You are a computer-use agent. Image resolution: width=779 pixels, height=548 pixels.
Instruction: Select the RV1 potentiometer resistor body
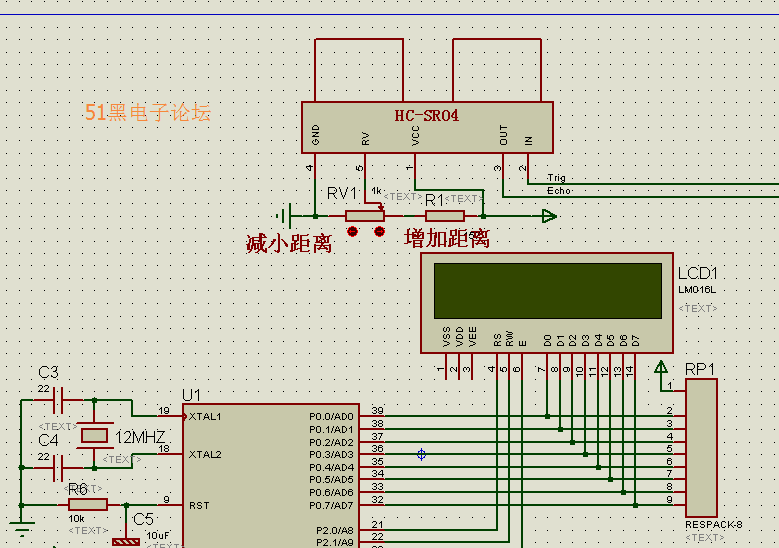point(365,216)
